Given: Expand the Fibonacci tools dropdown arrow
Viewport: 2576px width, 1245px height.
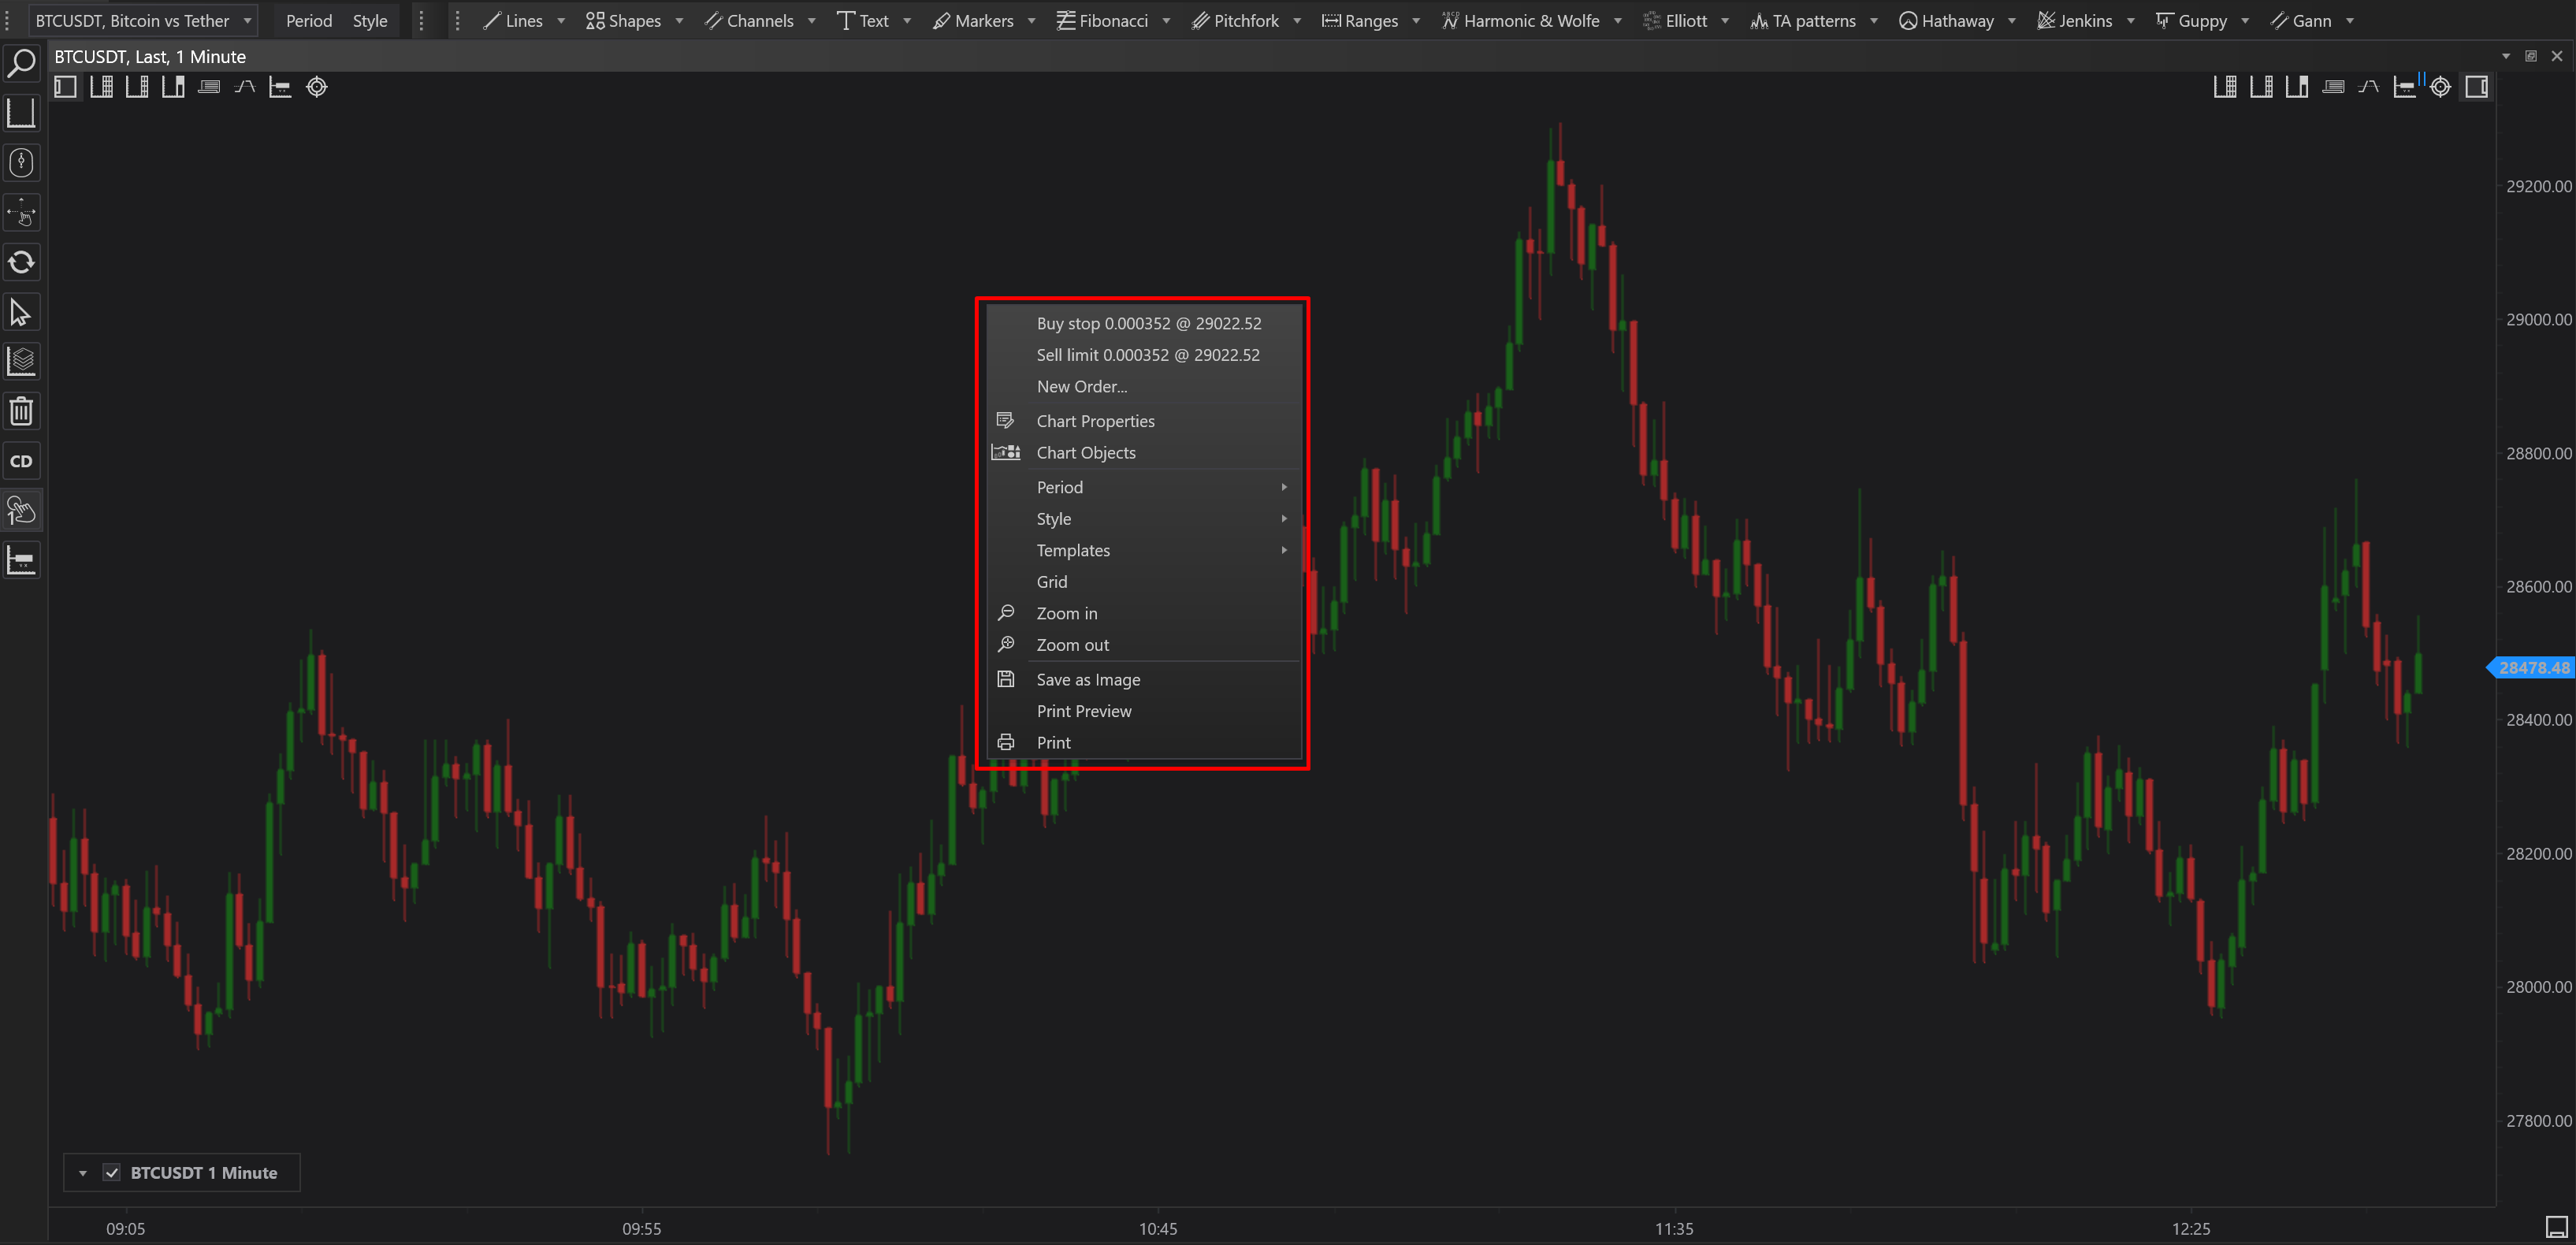Looking at the screenshot, I should [x=1166, y=20].
